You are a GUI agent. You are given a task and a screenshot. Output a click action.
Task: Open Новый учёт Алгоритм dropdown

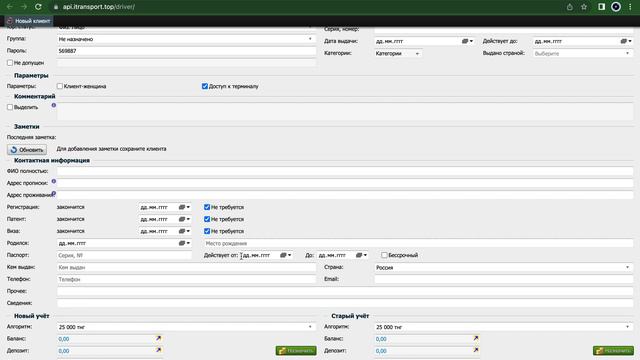(x=186, y=327)
